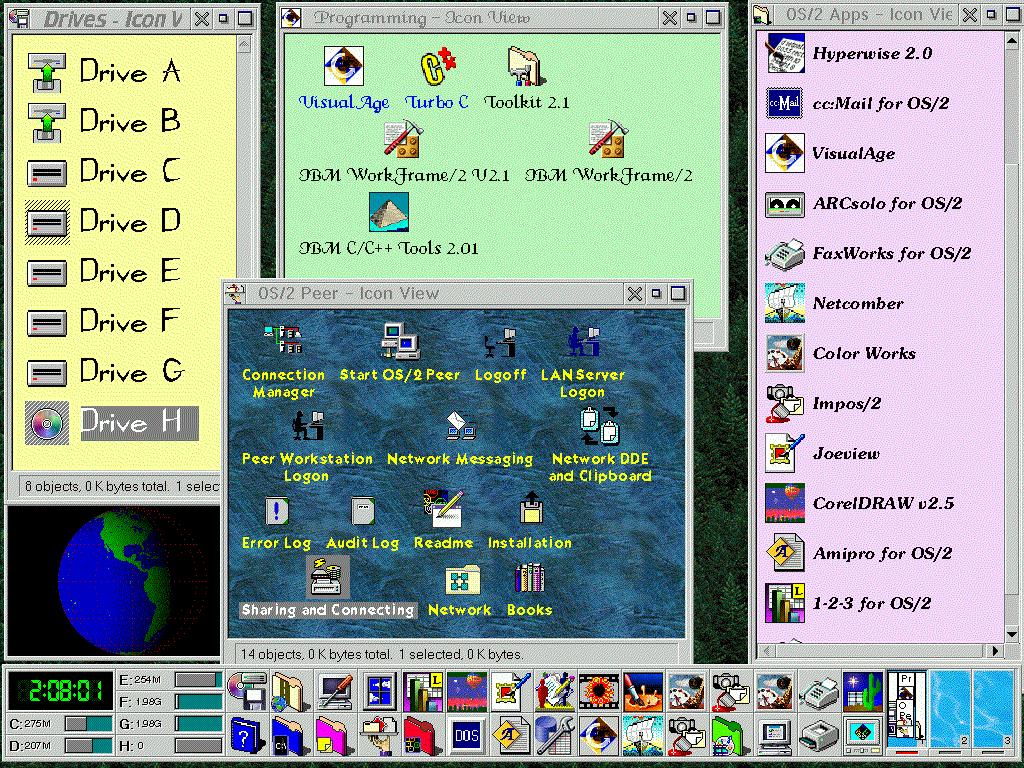1024x768 pixels.
Task: Select Drive C hard disk icon
Action: [46, 173]
